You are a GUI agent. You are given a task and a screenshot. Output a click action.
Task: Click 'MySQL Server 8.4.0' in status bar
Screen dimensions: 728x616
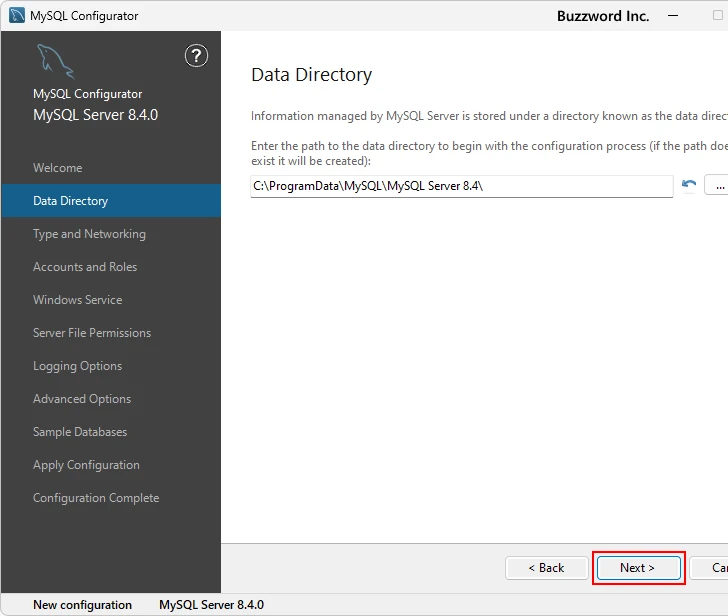pyautogui.click(x=211, y=605)
